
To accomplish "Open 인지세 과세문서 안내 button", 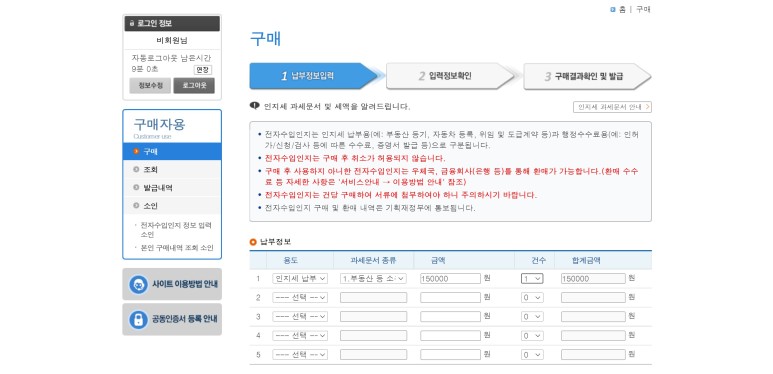I will point(612,107).
